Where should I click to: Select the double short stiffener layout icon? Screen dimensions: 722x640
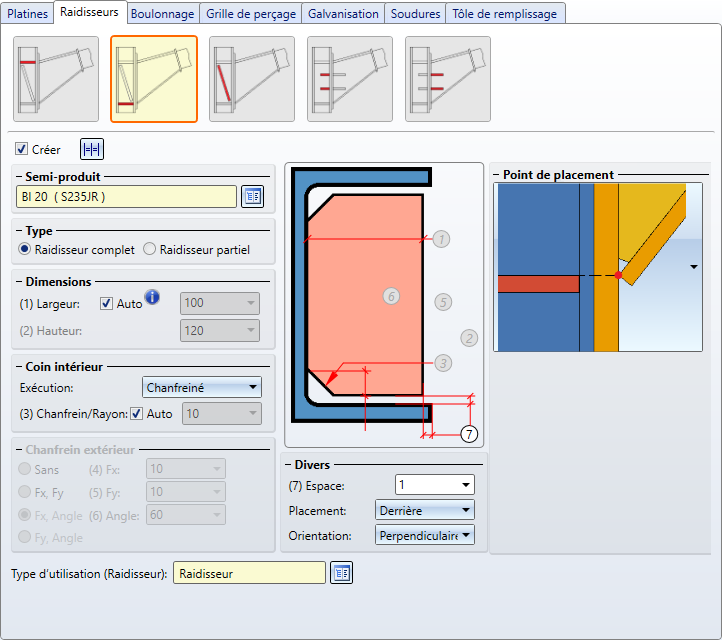tap(349, 79)
